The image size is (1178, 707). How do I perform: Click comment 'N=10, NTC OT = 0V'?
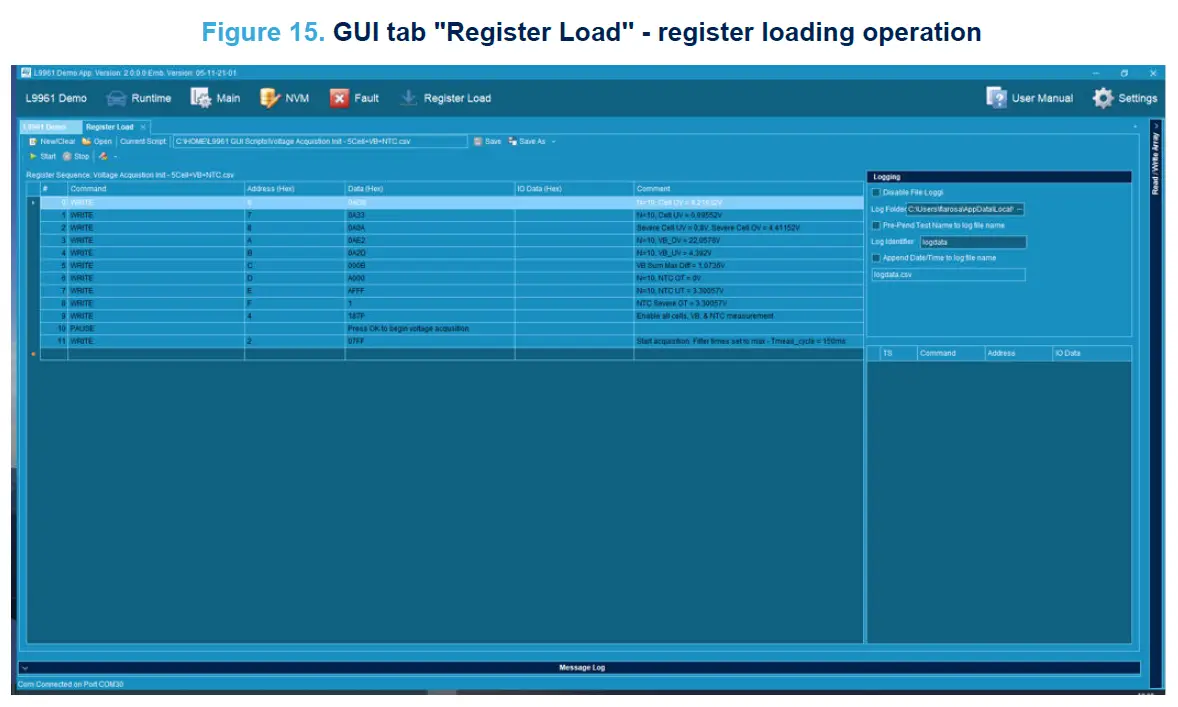pos(669,278)
